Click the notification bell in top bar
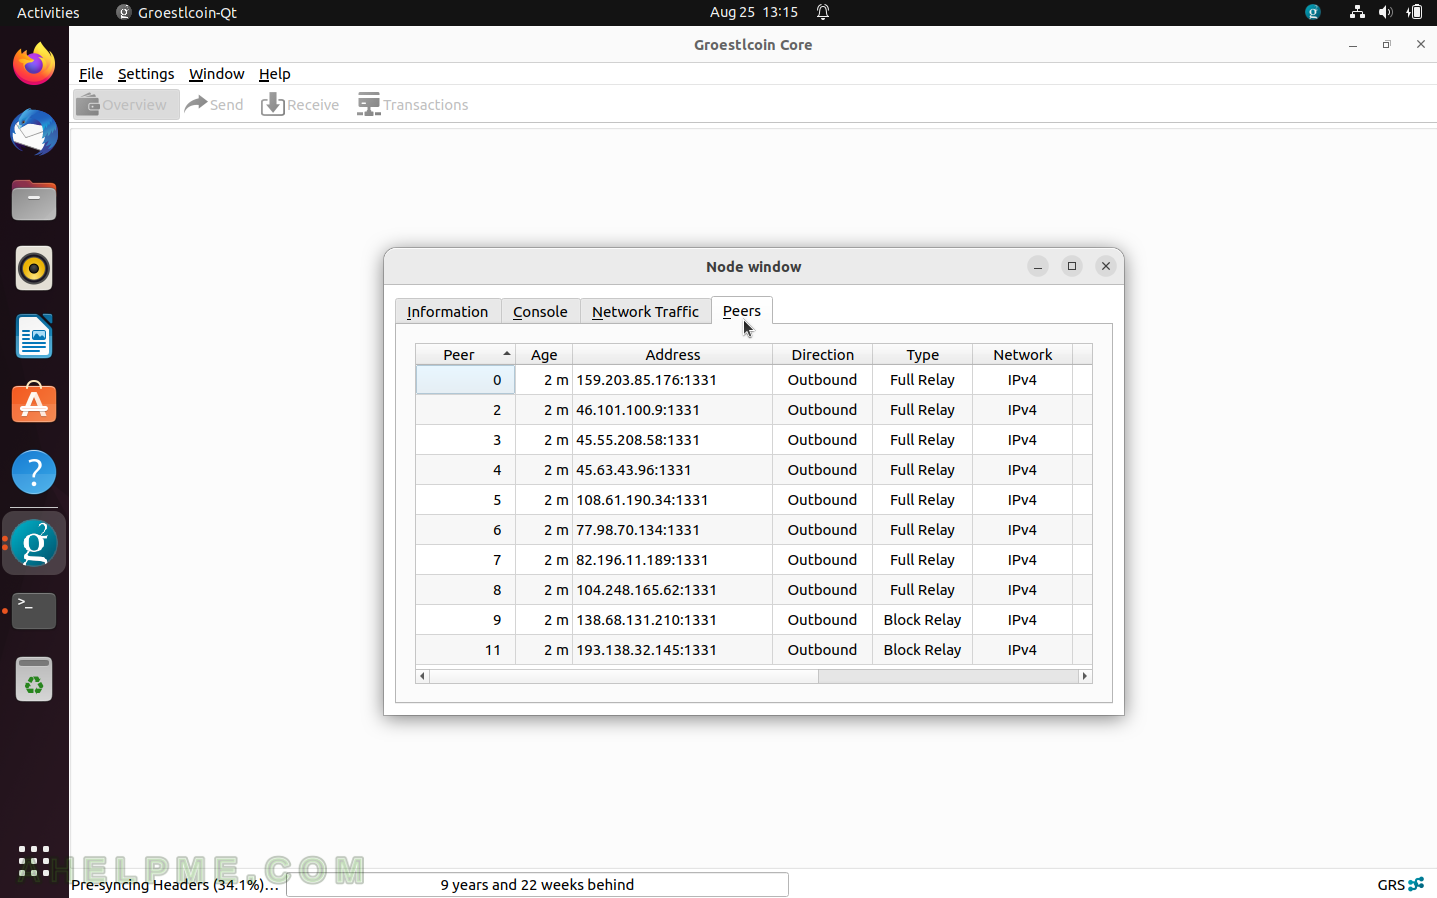This screenshot has width=1437, height=898. 823,12
